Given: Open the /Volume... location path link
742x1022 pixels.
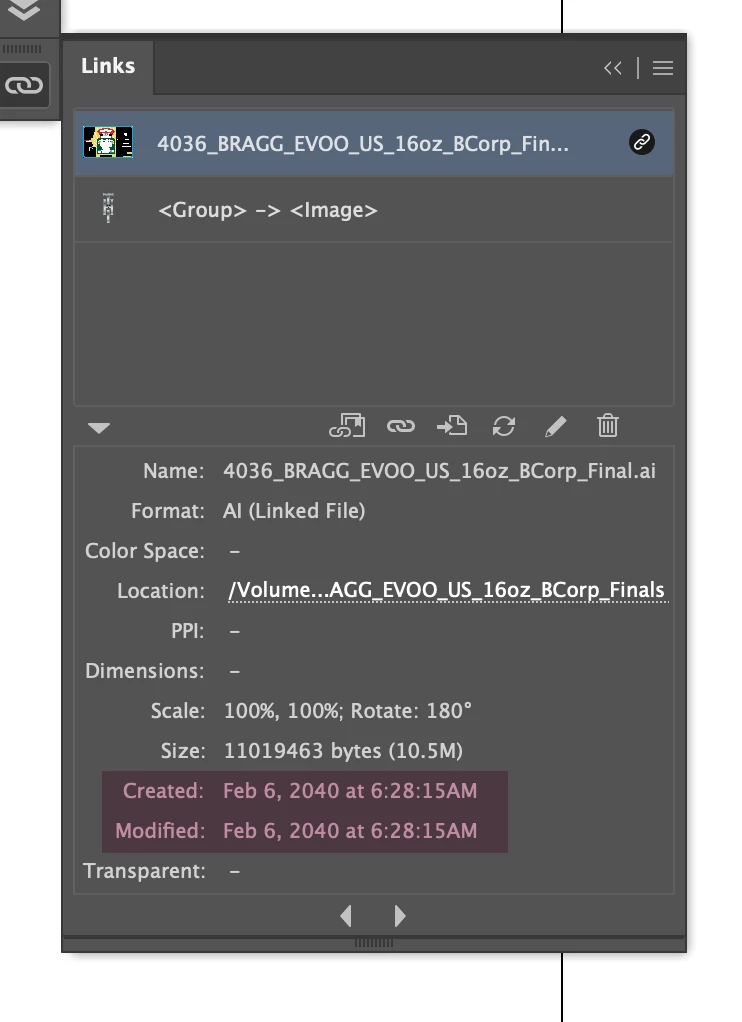Looking at the screenshot, I should [447, 591].
